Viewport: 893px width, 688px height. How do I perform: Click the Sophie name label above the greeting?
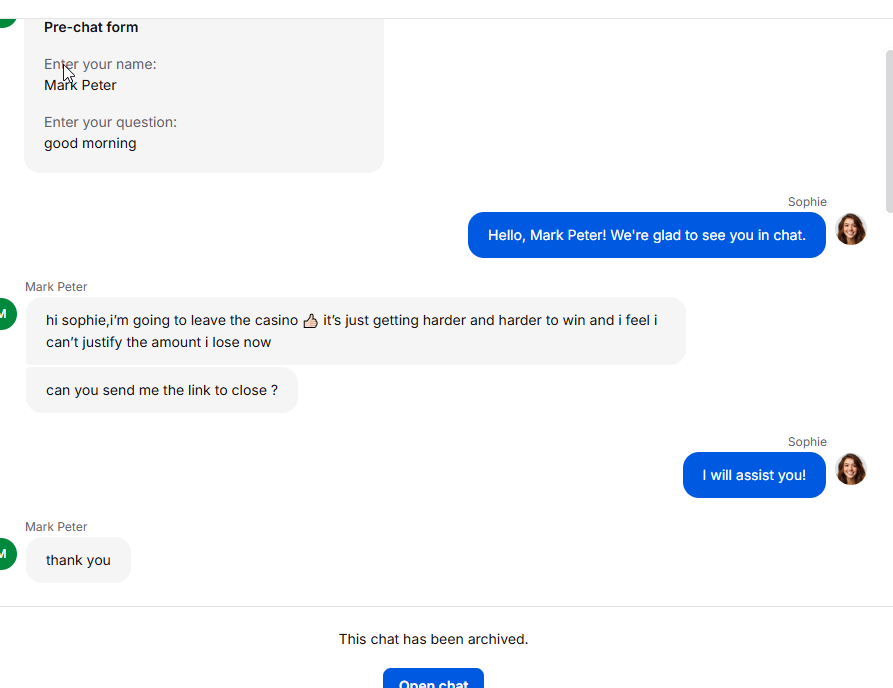click(x=807, y=202)
